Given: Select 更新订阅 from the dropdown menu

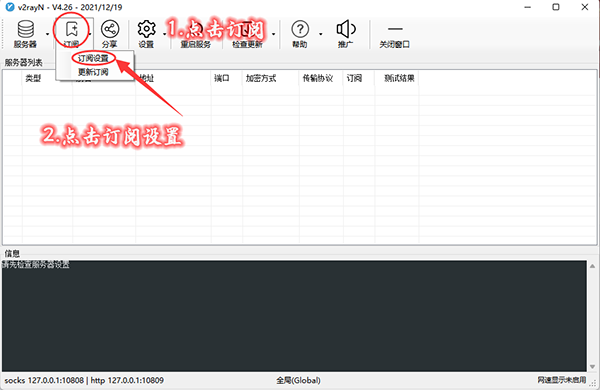Looking at the screenshot, I should (93, 72).
